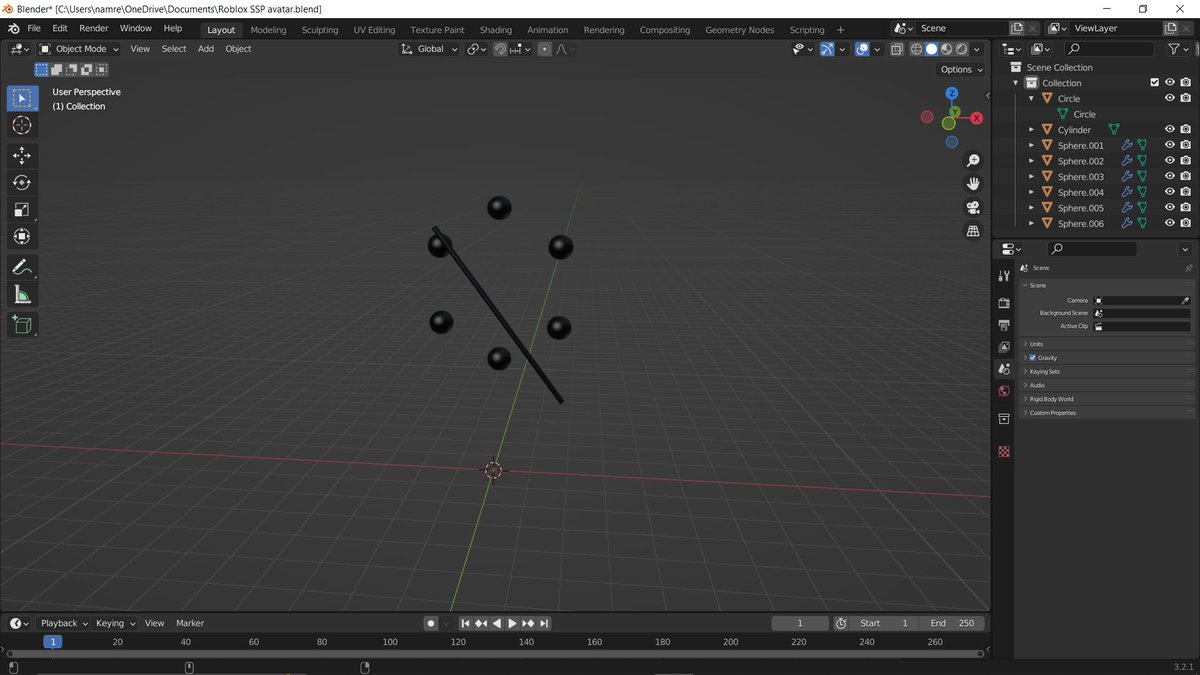Screen dimensions: 1200x675
Task: Open the viewport Add menu
Action: 206,49
